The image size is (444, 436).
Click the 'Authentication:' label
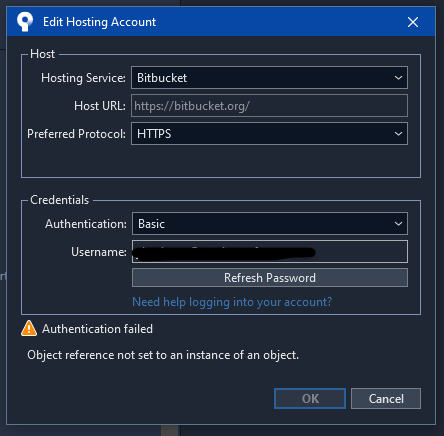[86, 224]
